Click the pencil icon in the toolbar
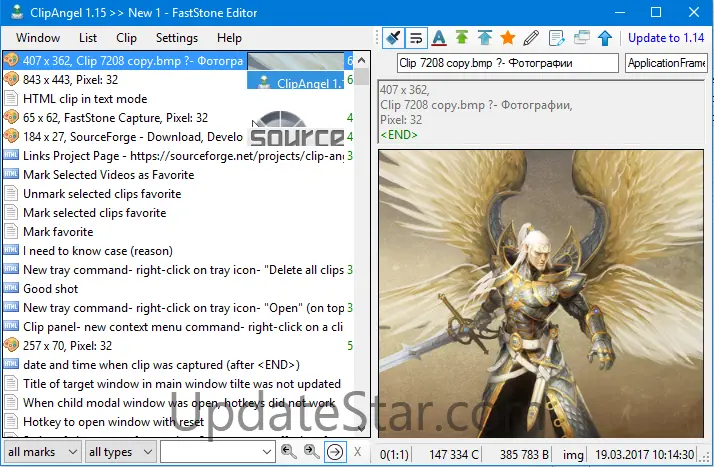Viewport: 714px width, 467px height. tap(531, 38)
